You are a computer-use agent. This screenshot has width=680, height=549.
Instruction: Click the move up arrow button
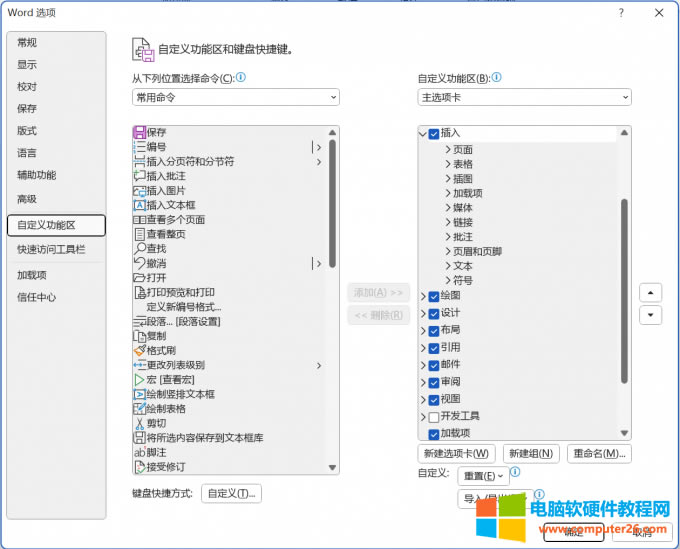click(651, 293)
